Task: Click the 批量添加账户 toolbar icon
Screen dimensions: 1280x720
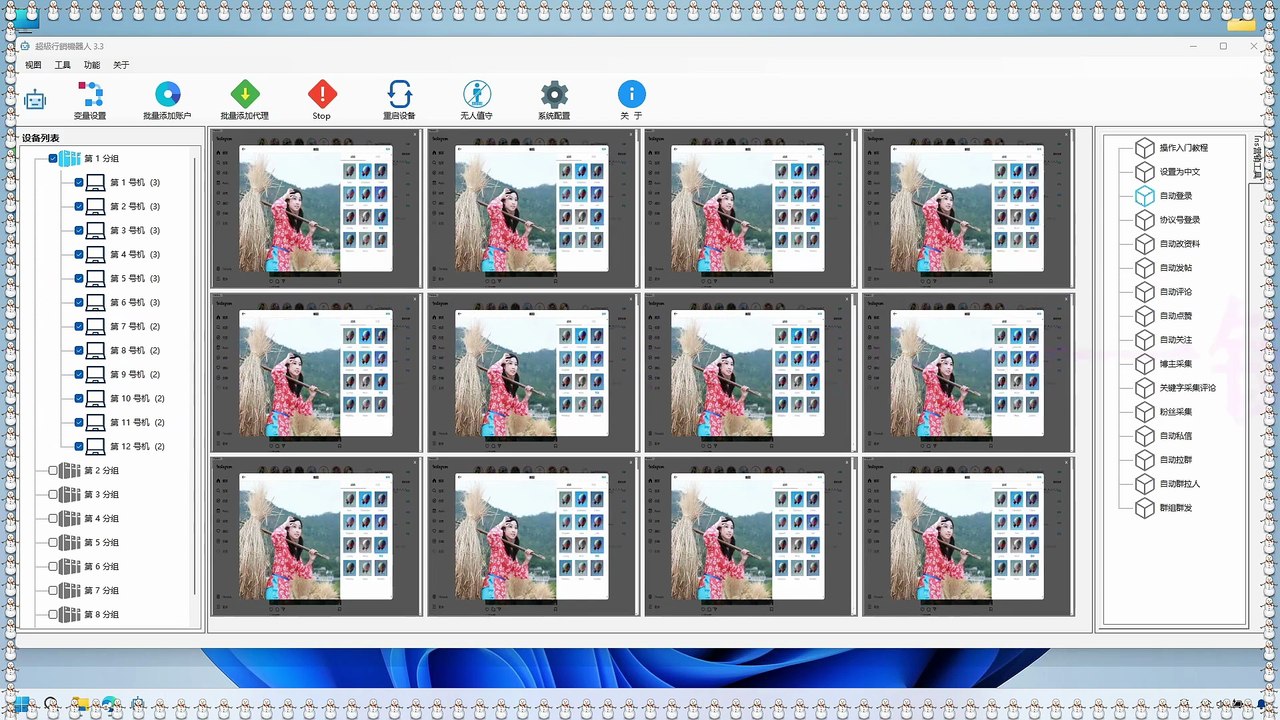Action: tap(168, 95)
